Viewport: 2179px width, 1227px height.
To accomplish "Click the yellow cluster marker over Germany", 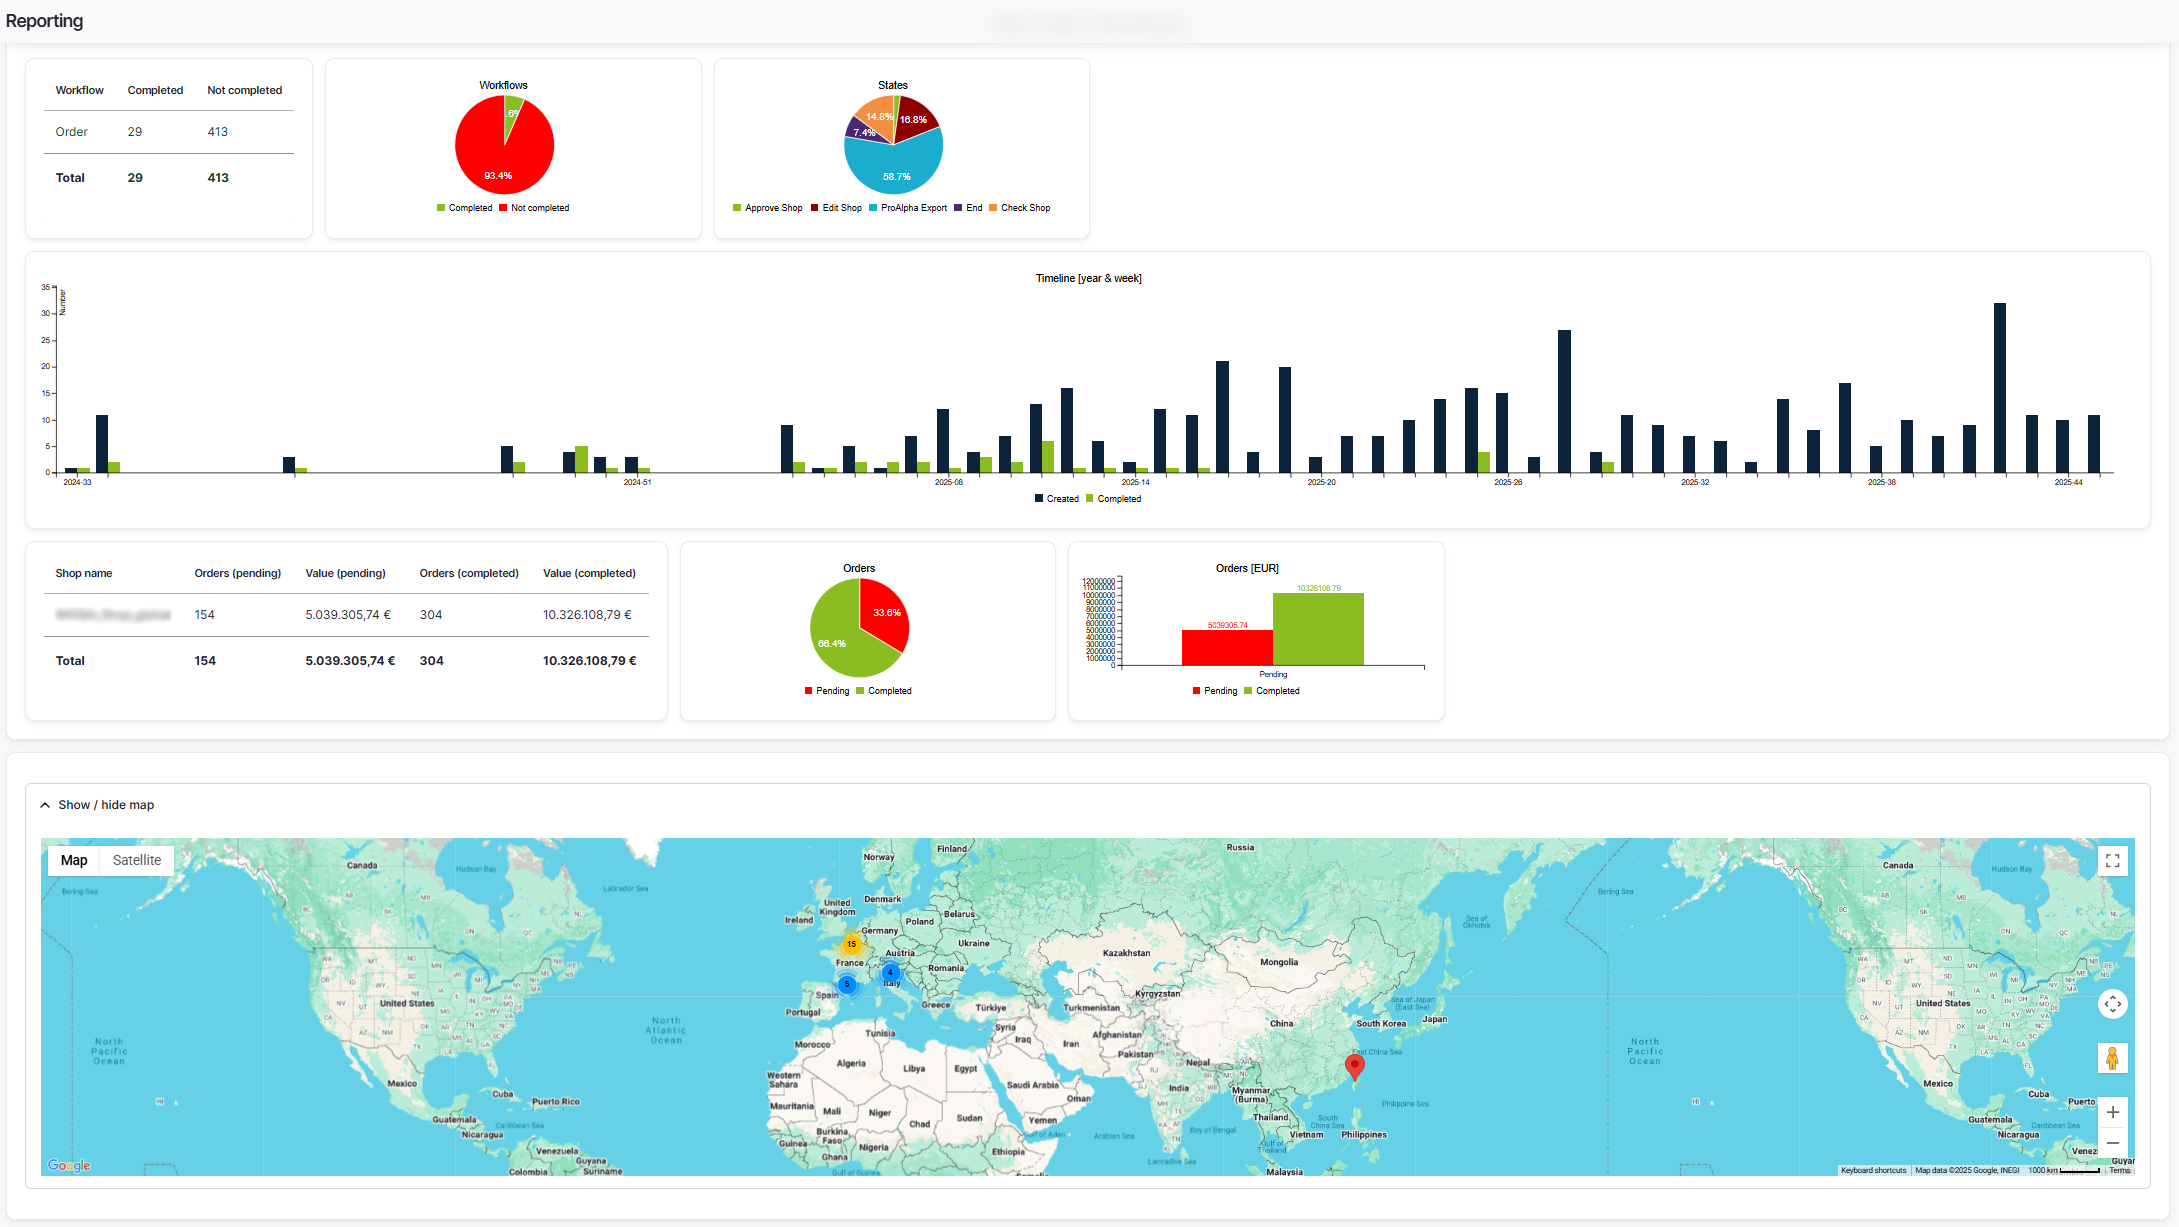I will (850, 942).
